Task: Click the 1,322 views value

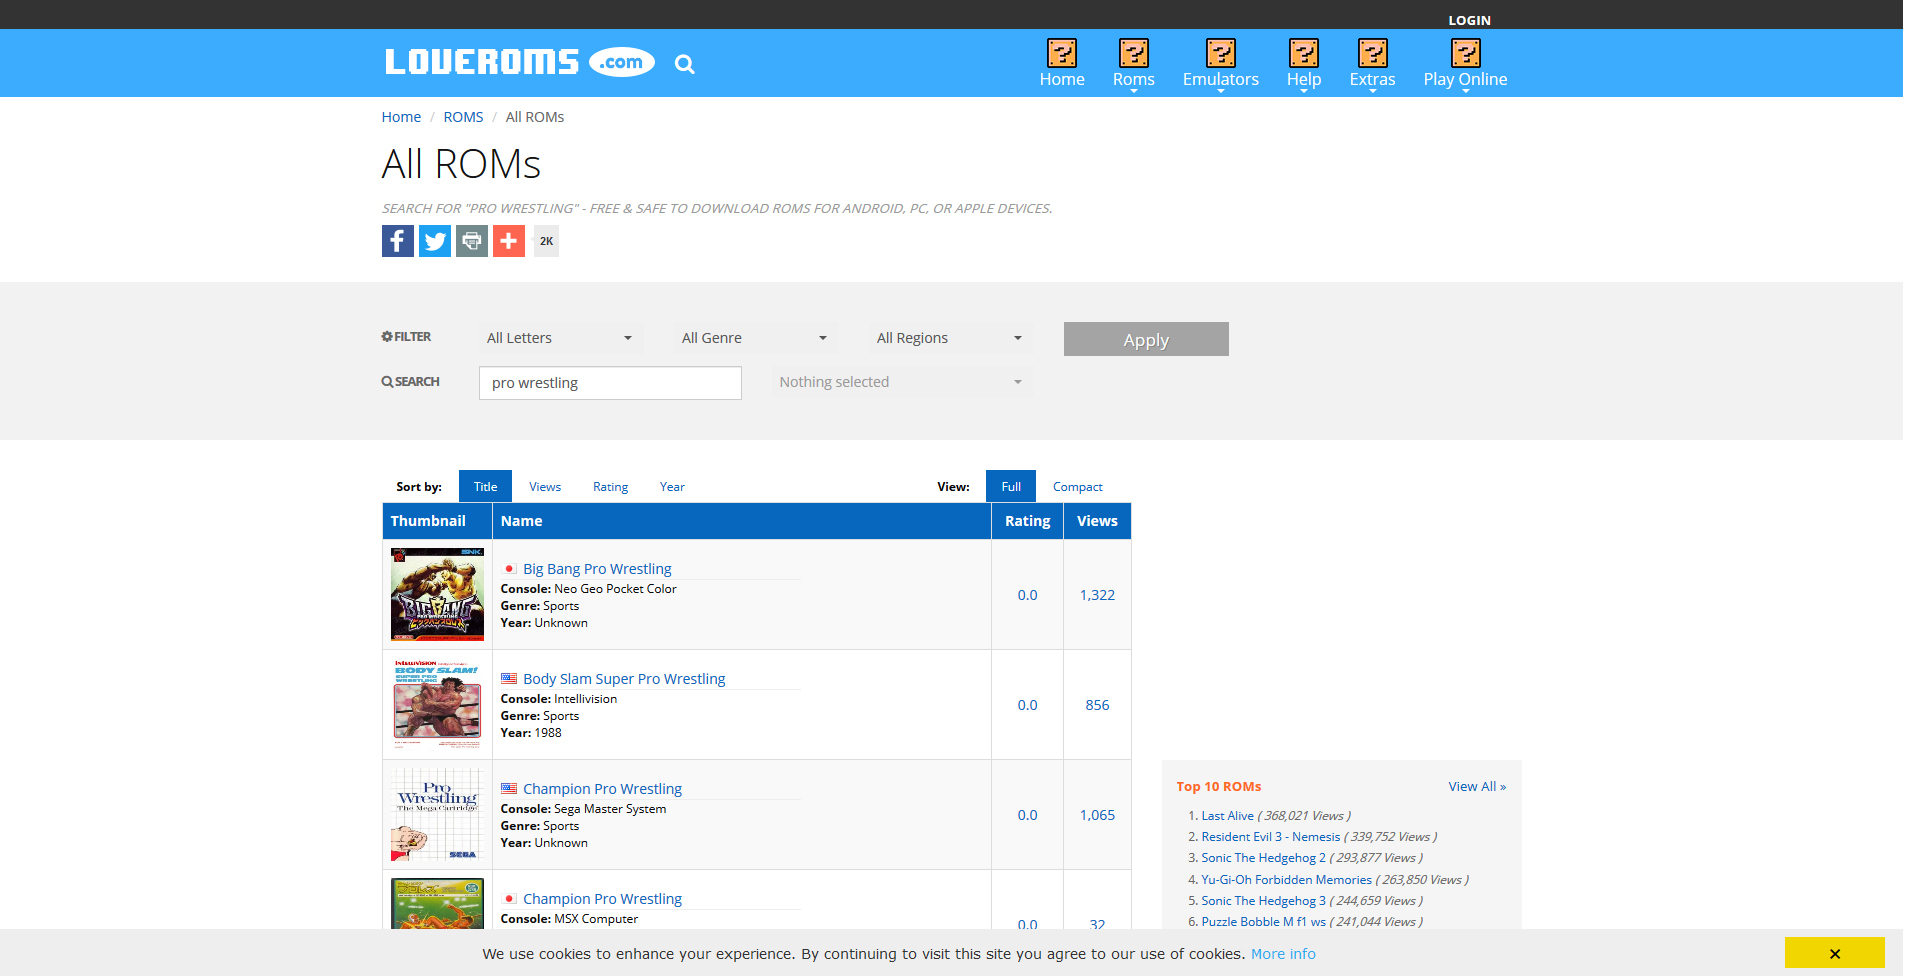Action: click(1097, 595)
